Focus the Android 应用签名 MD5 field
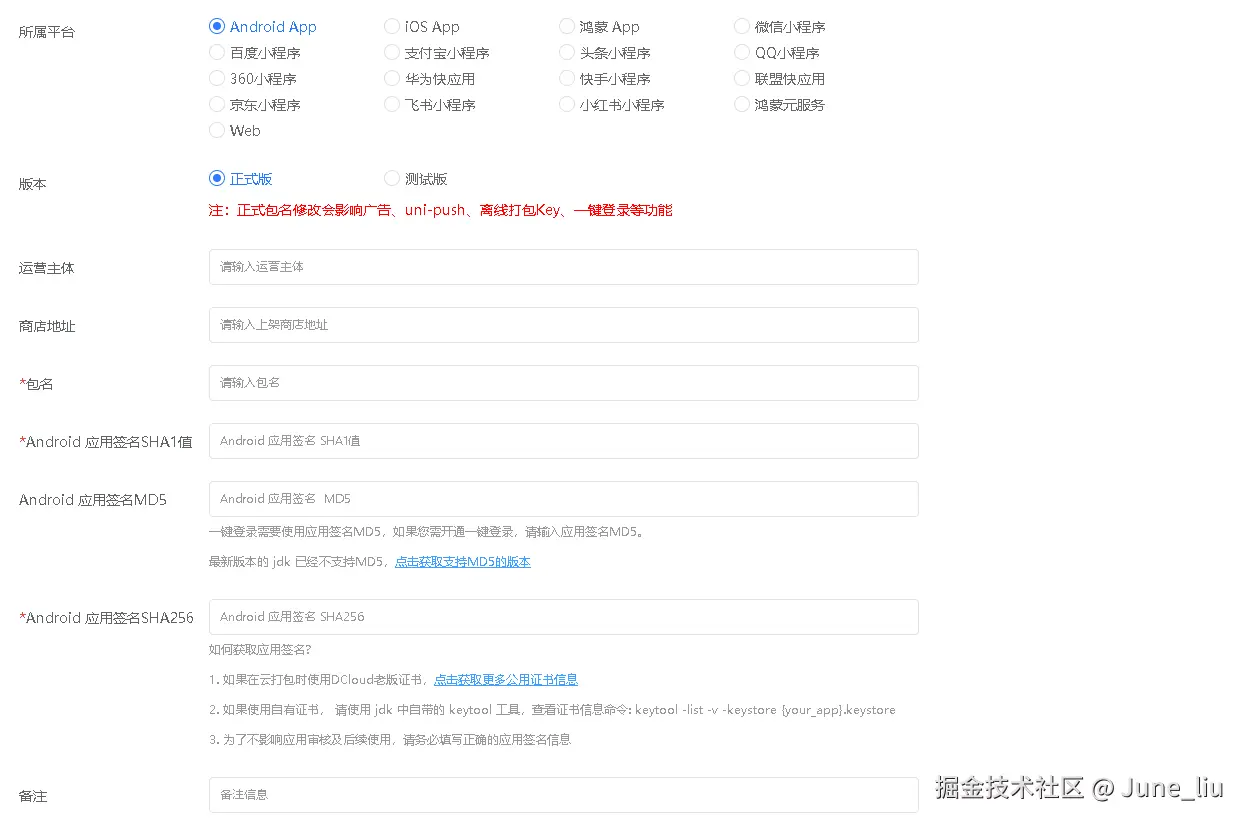 563,499
